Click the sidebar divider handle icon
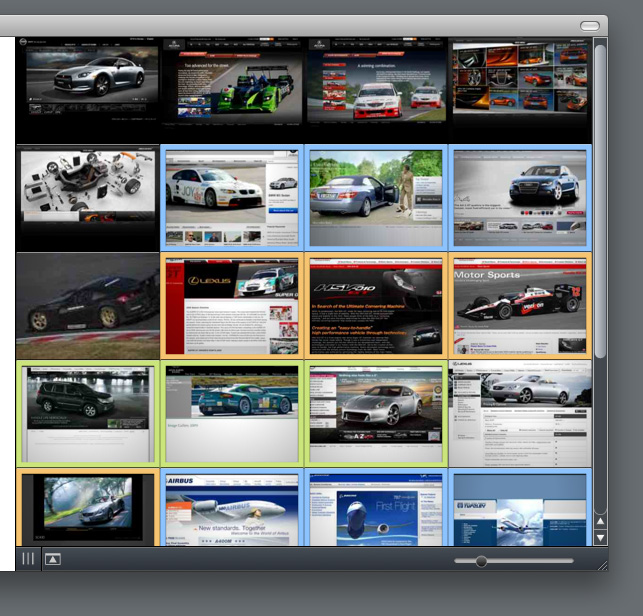The width and height of the screenshot is (643, 616). point(28,558)
